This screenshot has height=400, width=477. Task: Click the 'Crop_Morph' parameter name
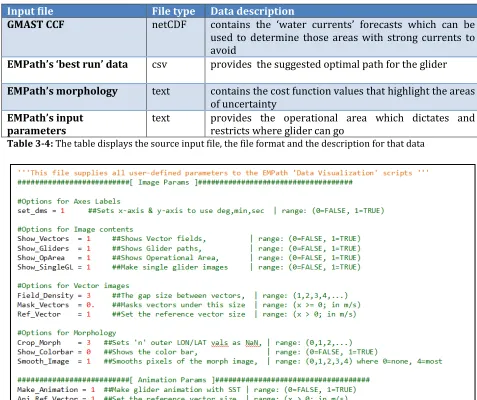point(39,342)
